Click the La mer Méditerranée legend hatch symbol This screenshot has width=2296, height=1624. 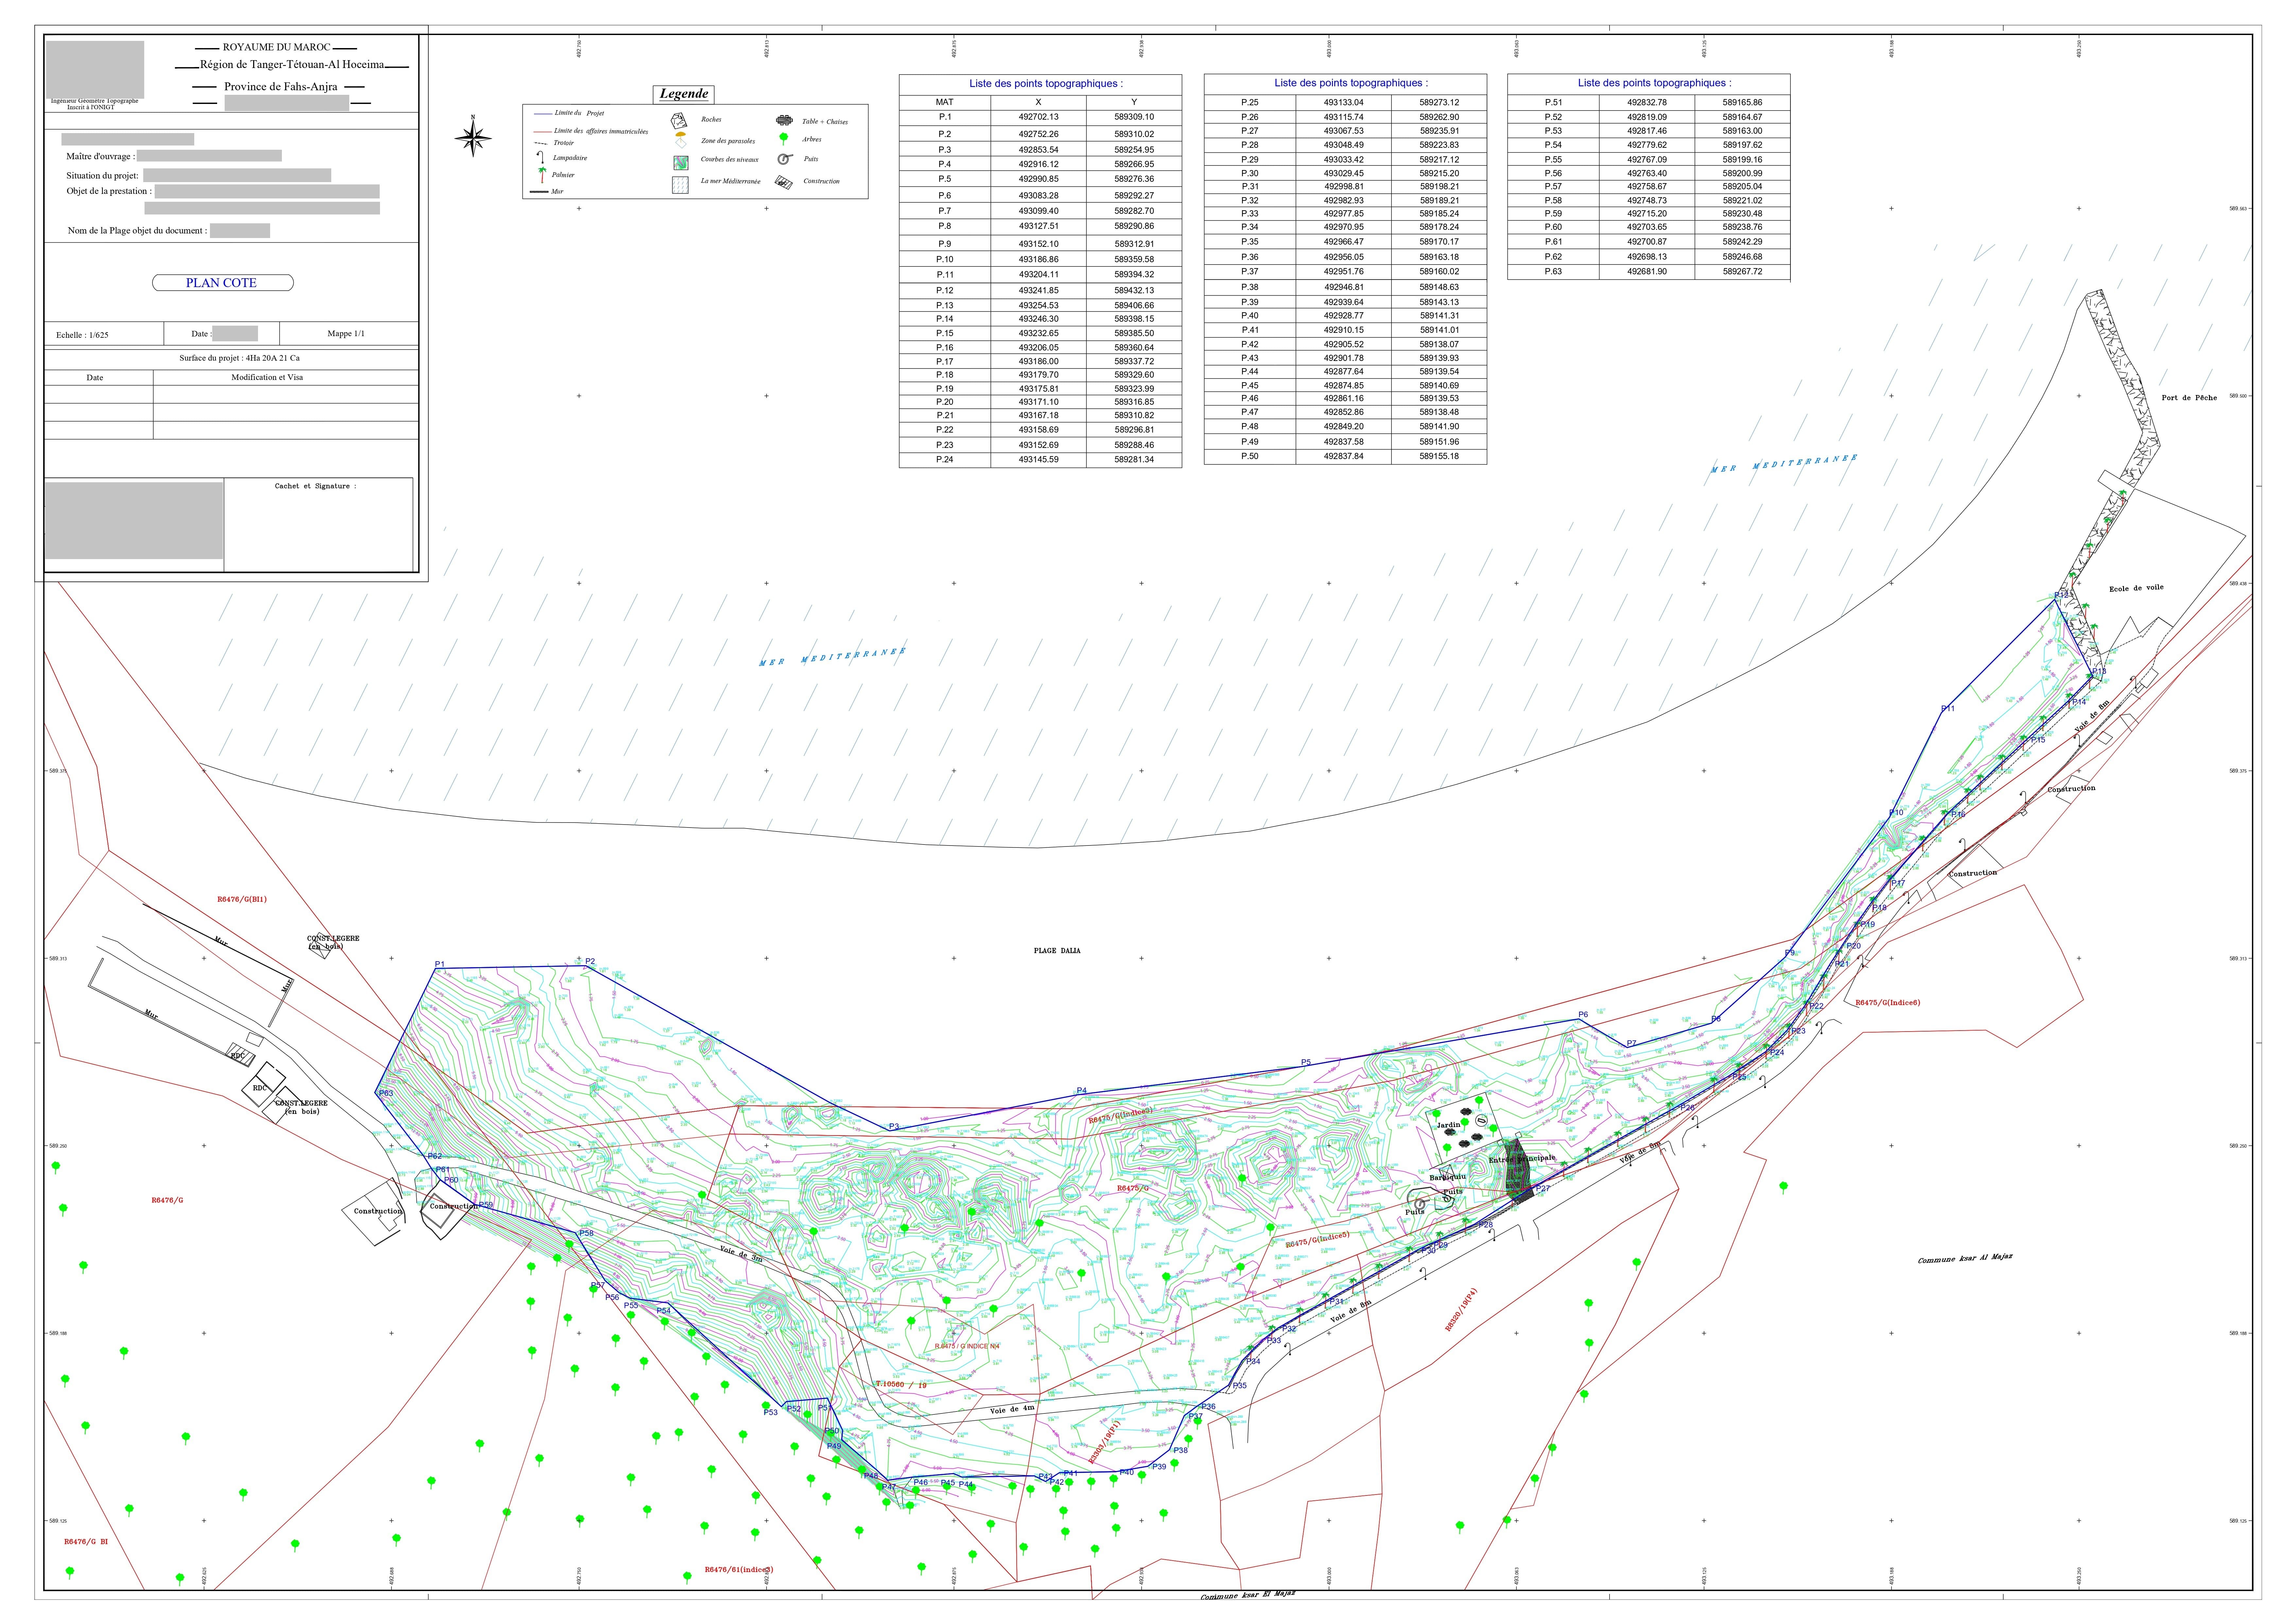point(680,185)
